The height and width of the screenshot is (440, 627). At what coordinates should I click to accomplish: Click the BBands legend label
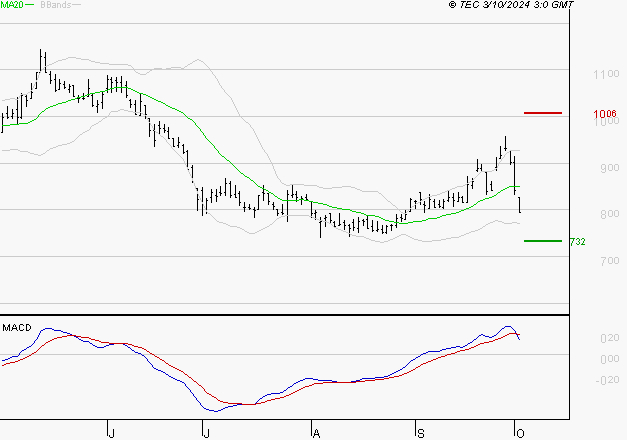pos(56,5)
